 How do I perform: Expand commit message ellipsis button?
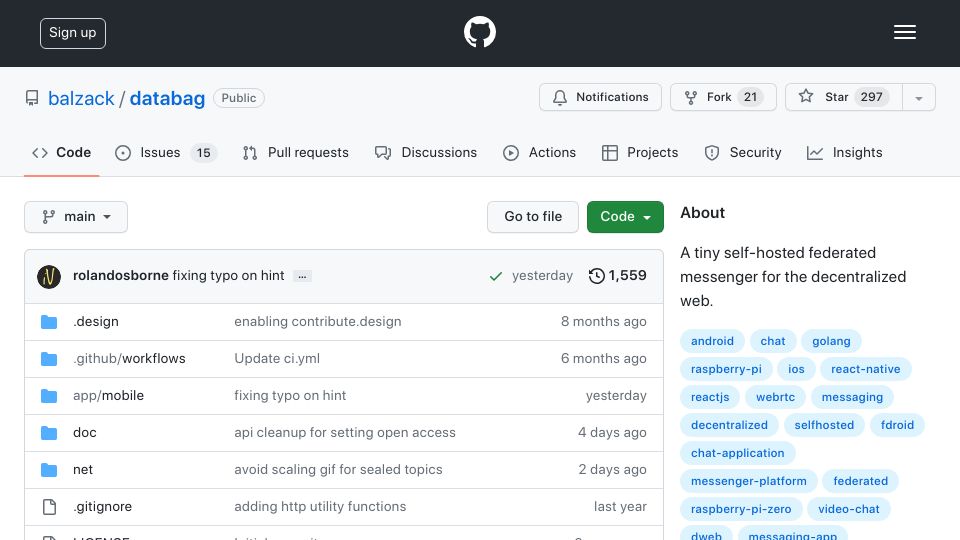[x=302, y=276]
